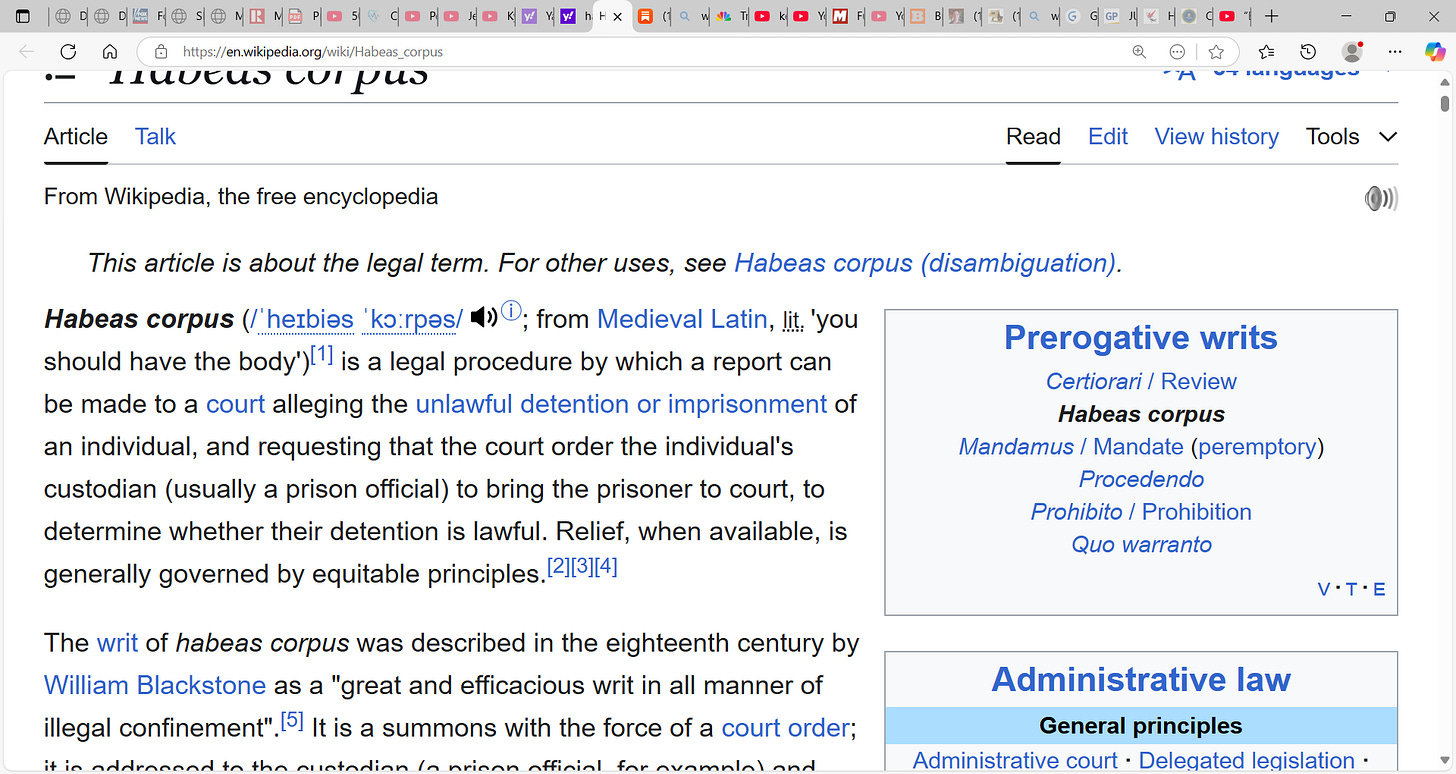This screenshot has height=774, width=1456.
Task: Follow the peremptory link
Action: tap(1257, 446)
